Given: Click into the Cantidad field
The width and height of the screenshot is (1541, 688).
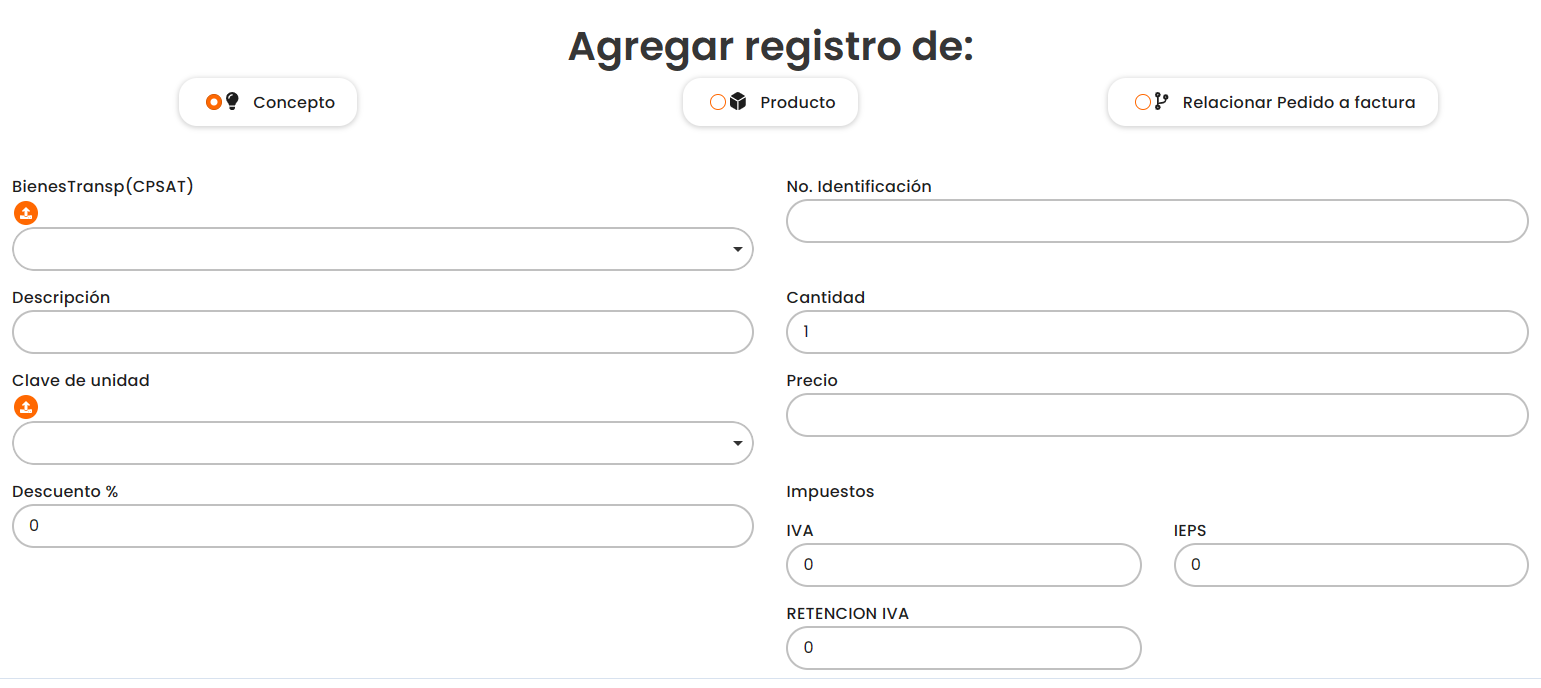Looking at the screenshot, I should [1157, 332].
